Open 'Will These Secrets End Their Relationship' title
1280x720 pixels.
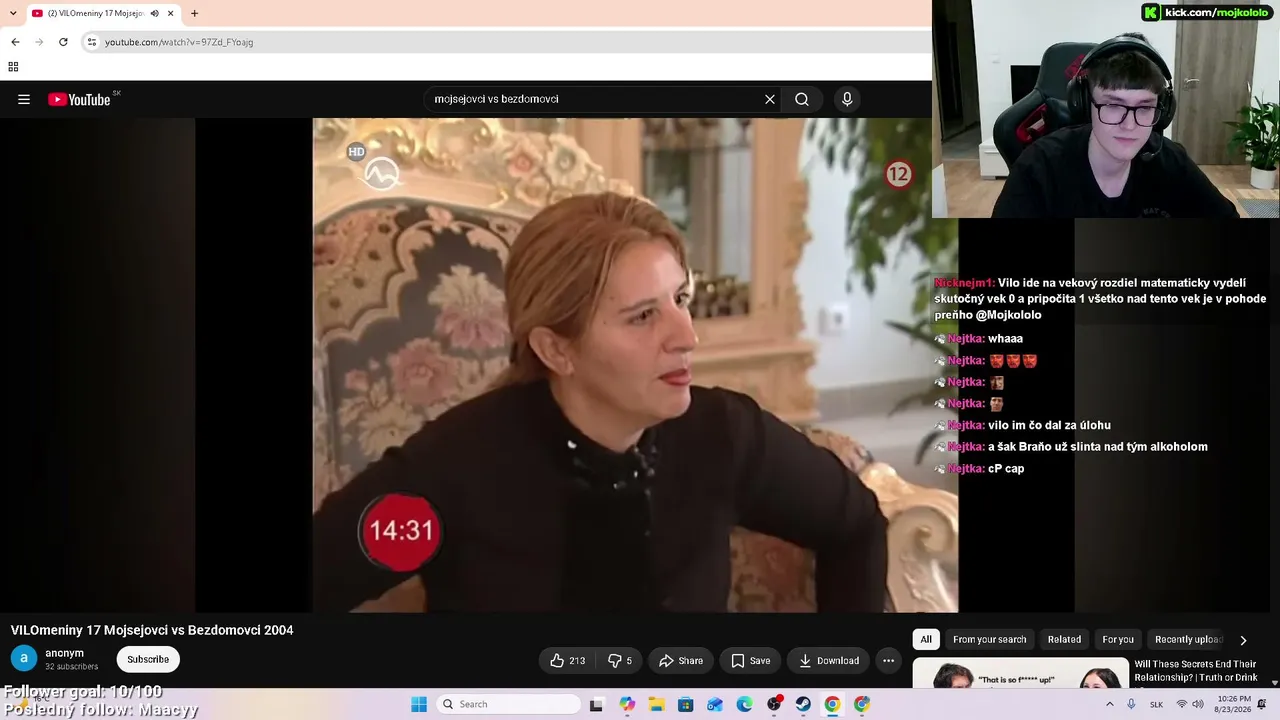pos(1195,671)
